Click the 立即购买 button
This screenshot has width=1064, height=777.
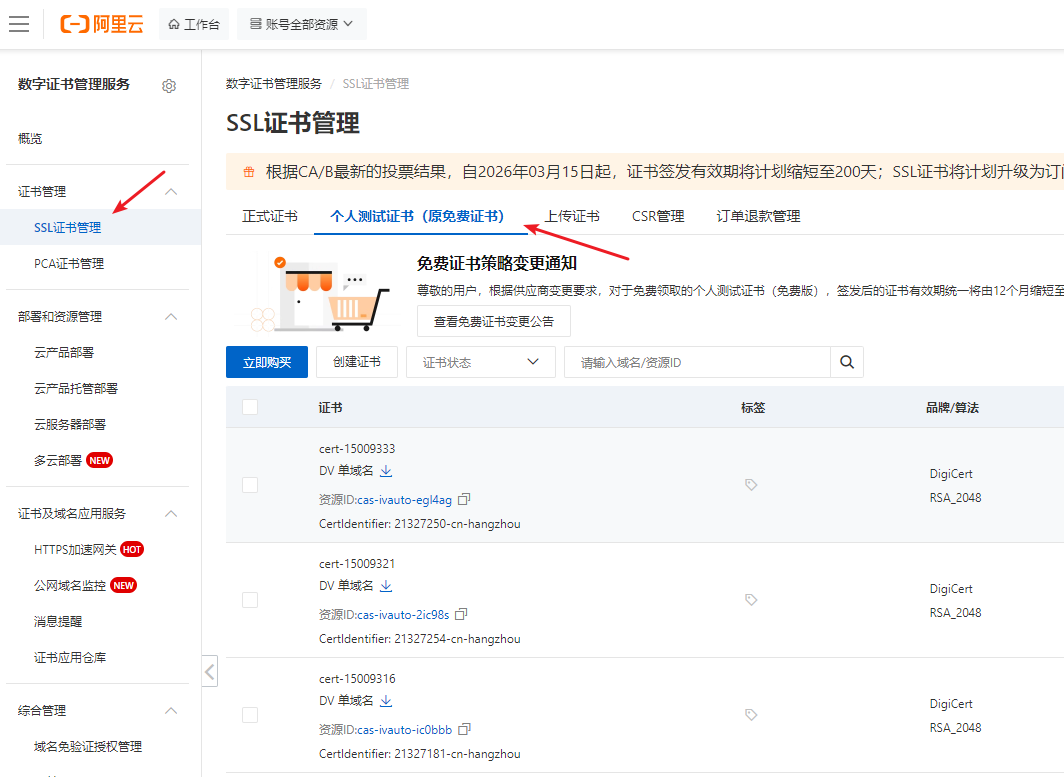(x=267, y=362)
